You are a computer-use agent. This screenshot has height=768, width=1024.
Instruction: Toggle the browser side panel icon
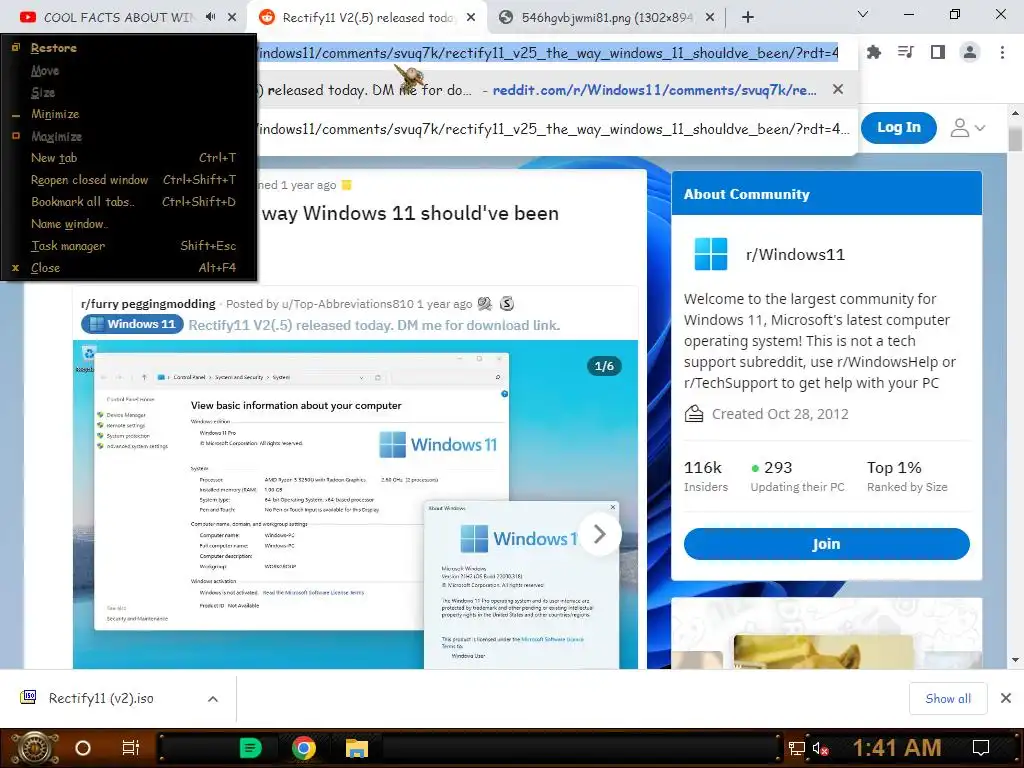938,52
